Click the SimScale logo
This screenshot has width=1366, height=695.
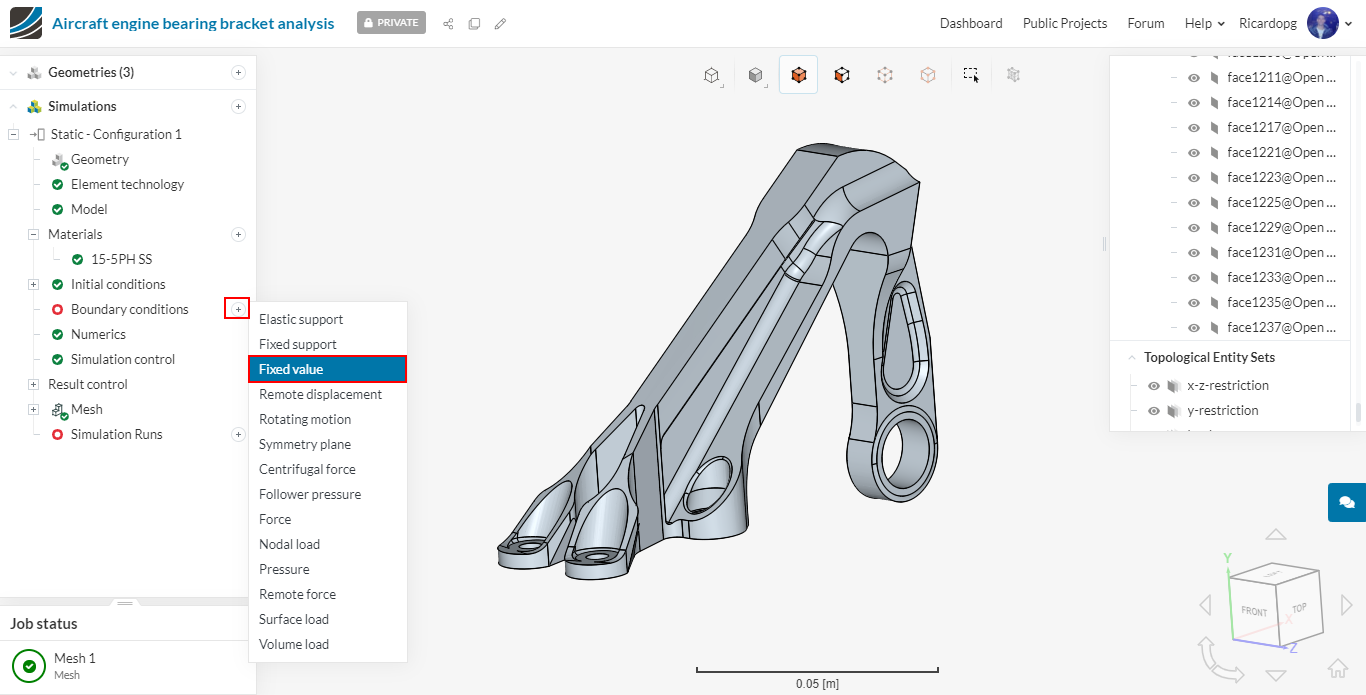(26, 23)
